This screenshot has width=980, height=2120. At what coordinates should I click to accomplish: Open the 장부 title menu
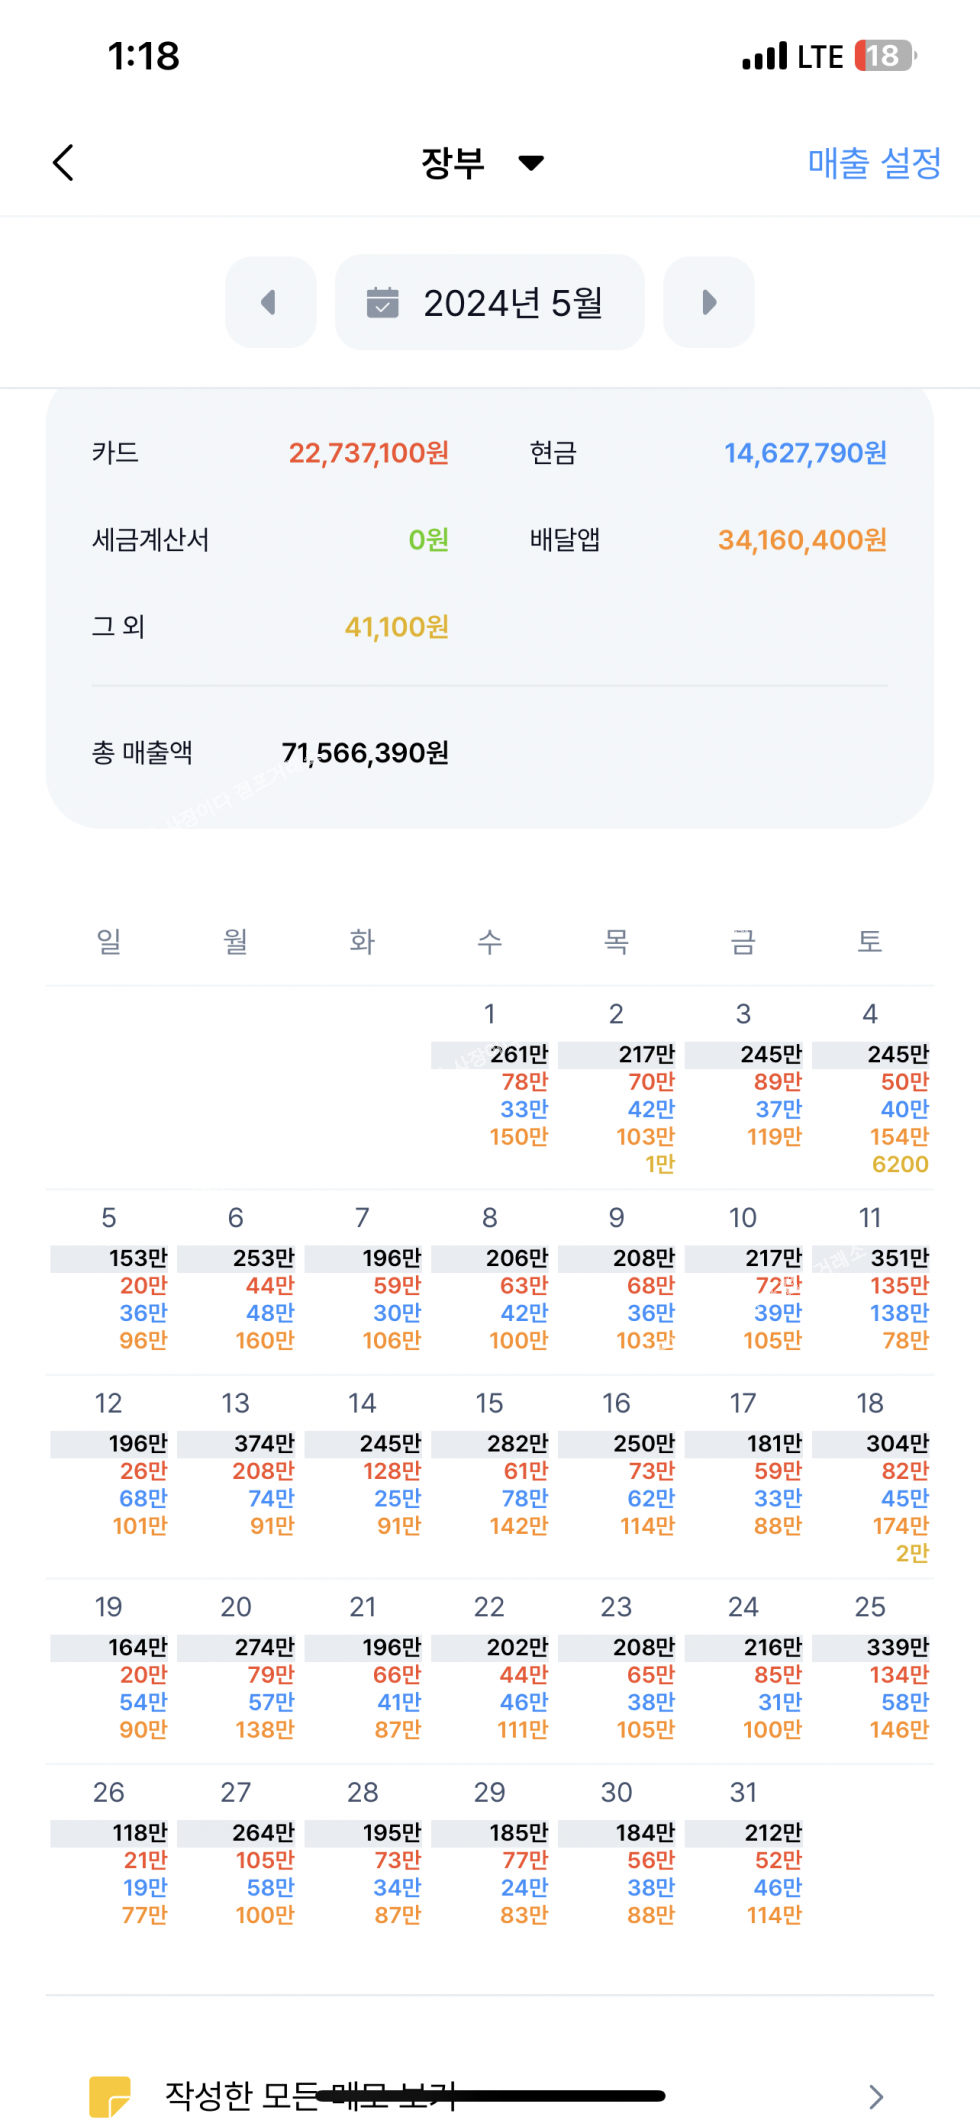click(453, 163)
